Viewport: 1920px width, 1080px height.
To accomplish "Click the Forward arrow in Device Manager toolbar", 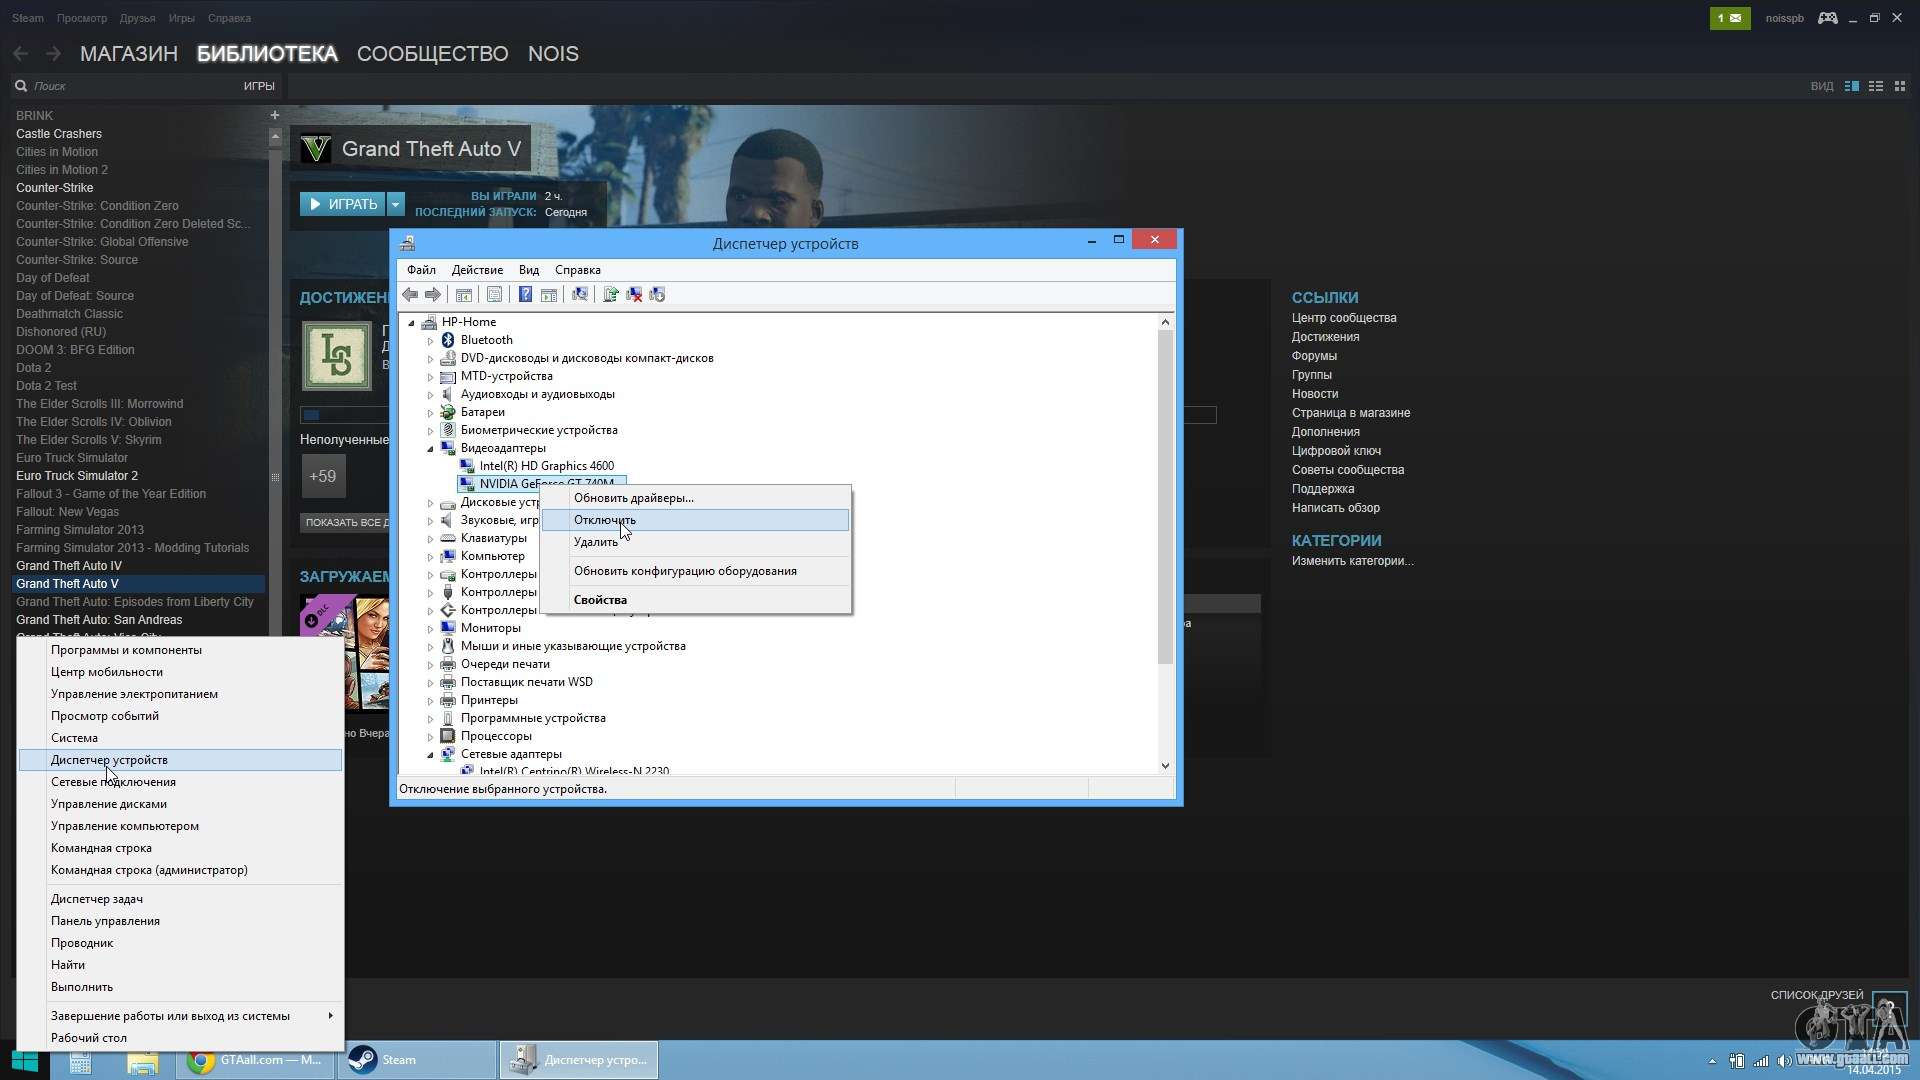I will point(433,295).
